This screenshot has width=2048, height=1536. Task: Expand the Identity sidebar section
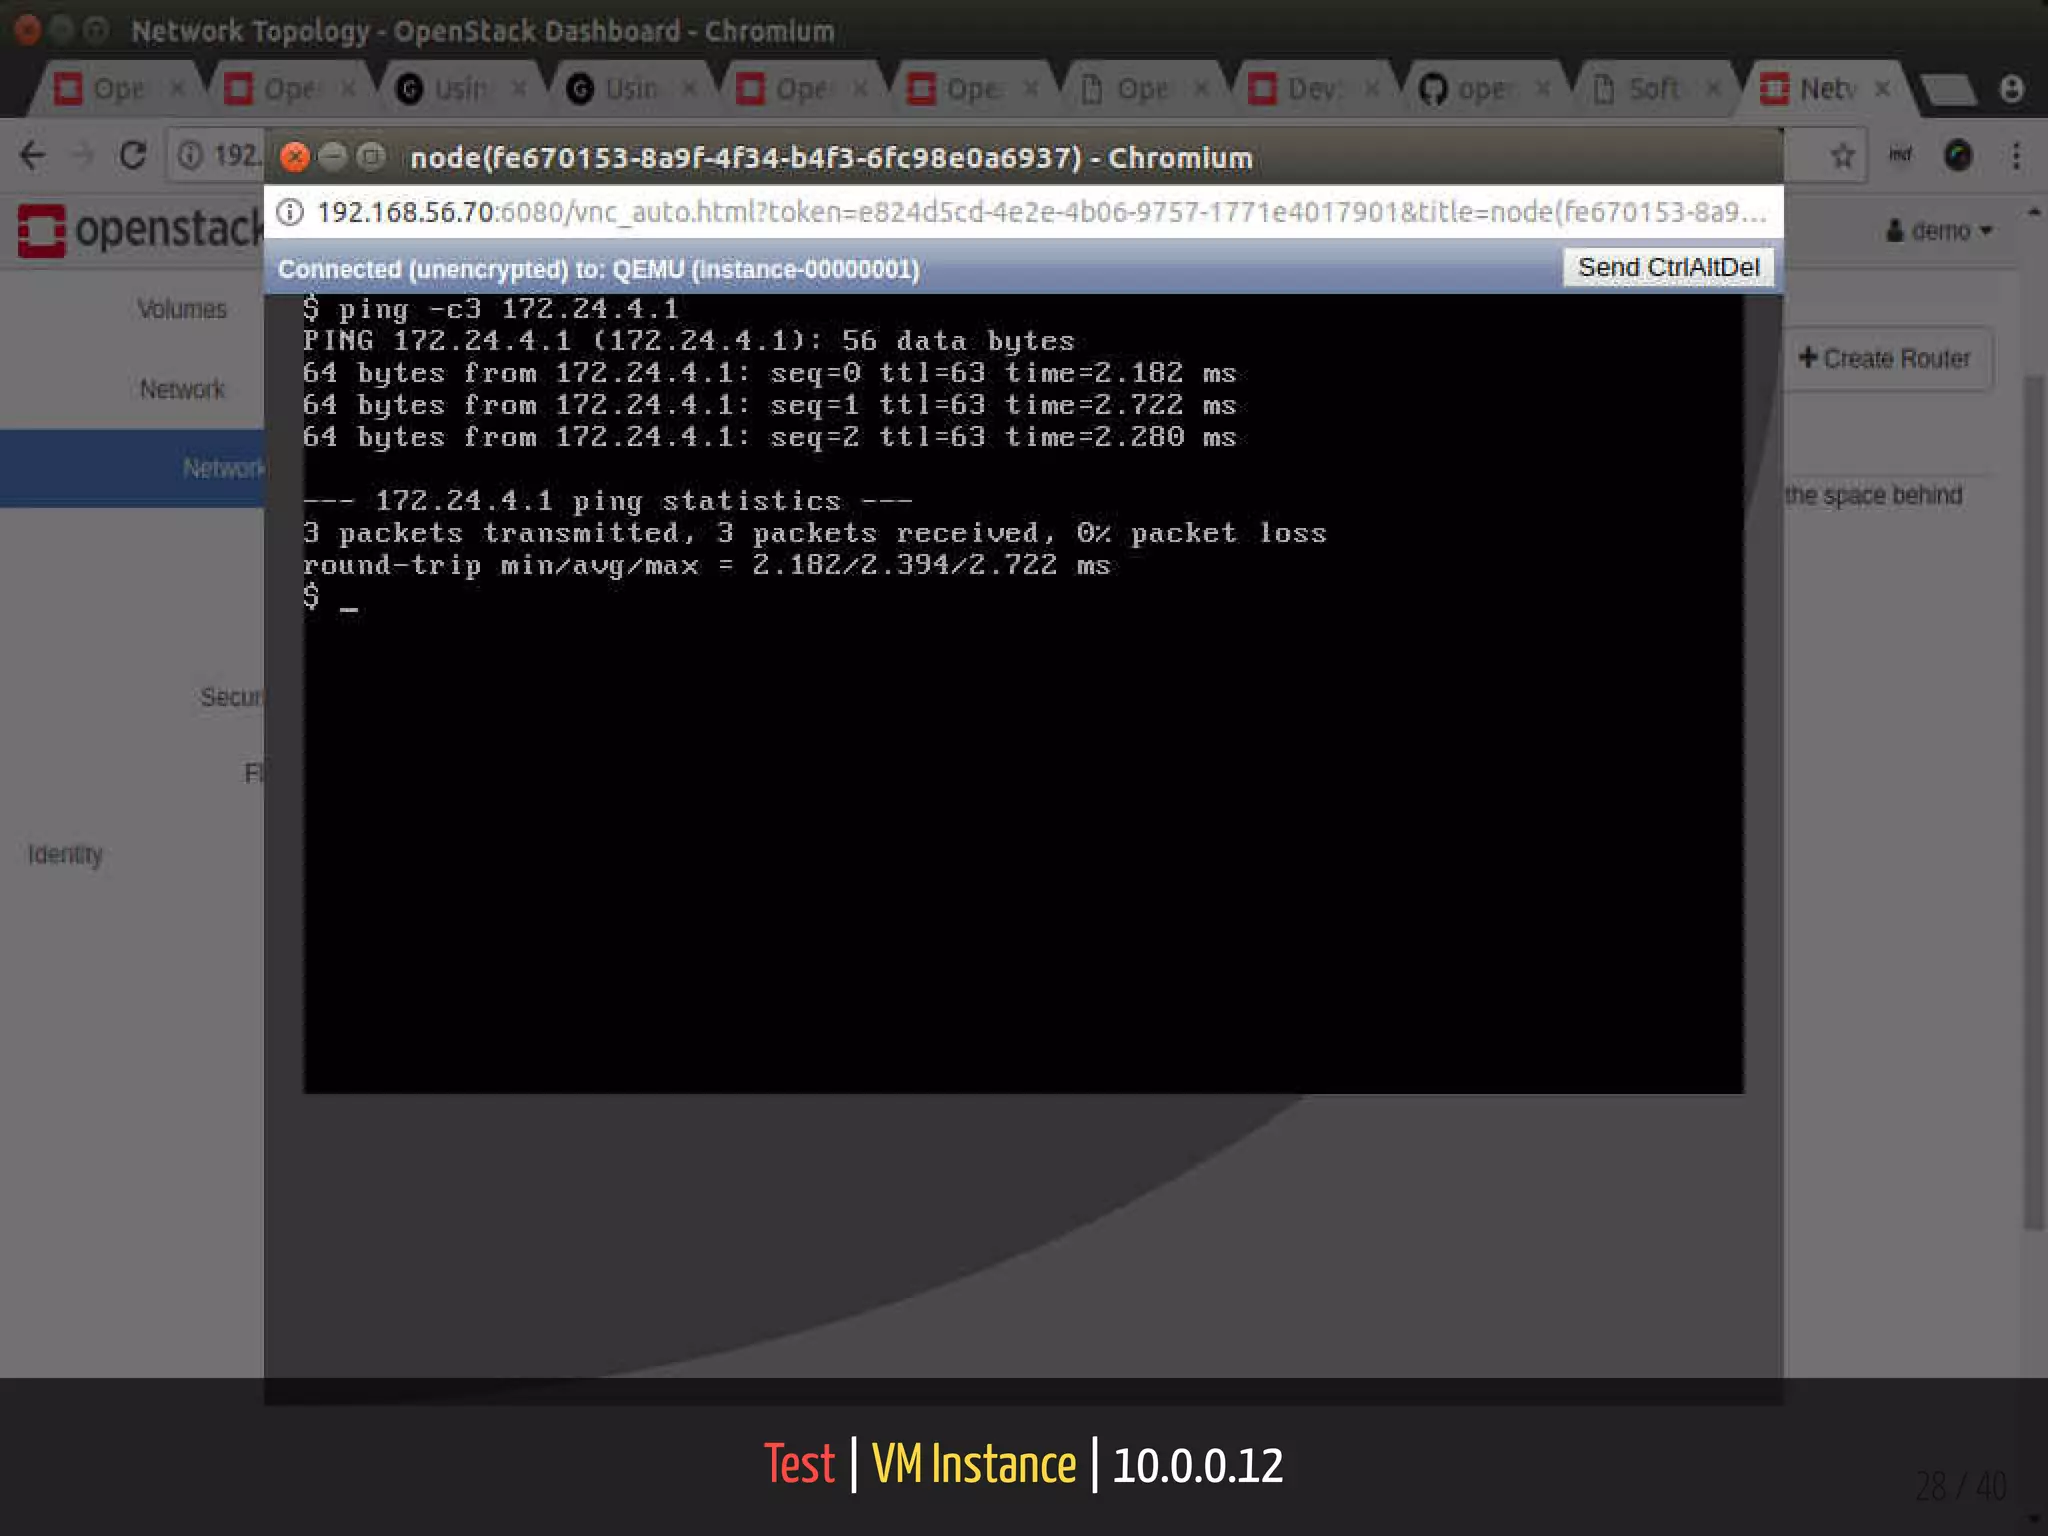click(x=65, y=855)
